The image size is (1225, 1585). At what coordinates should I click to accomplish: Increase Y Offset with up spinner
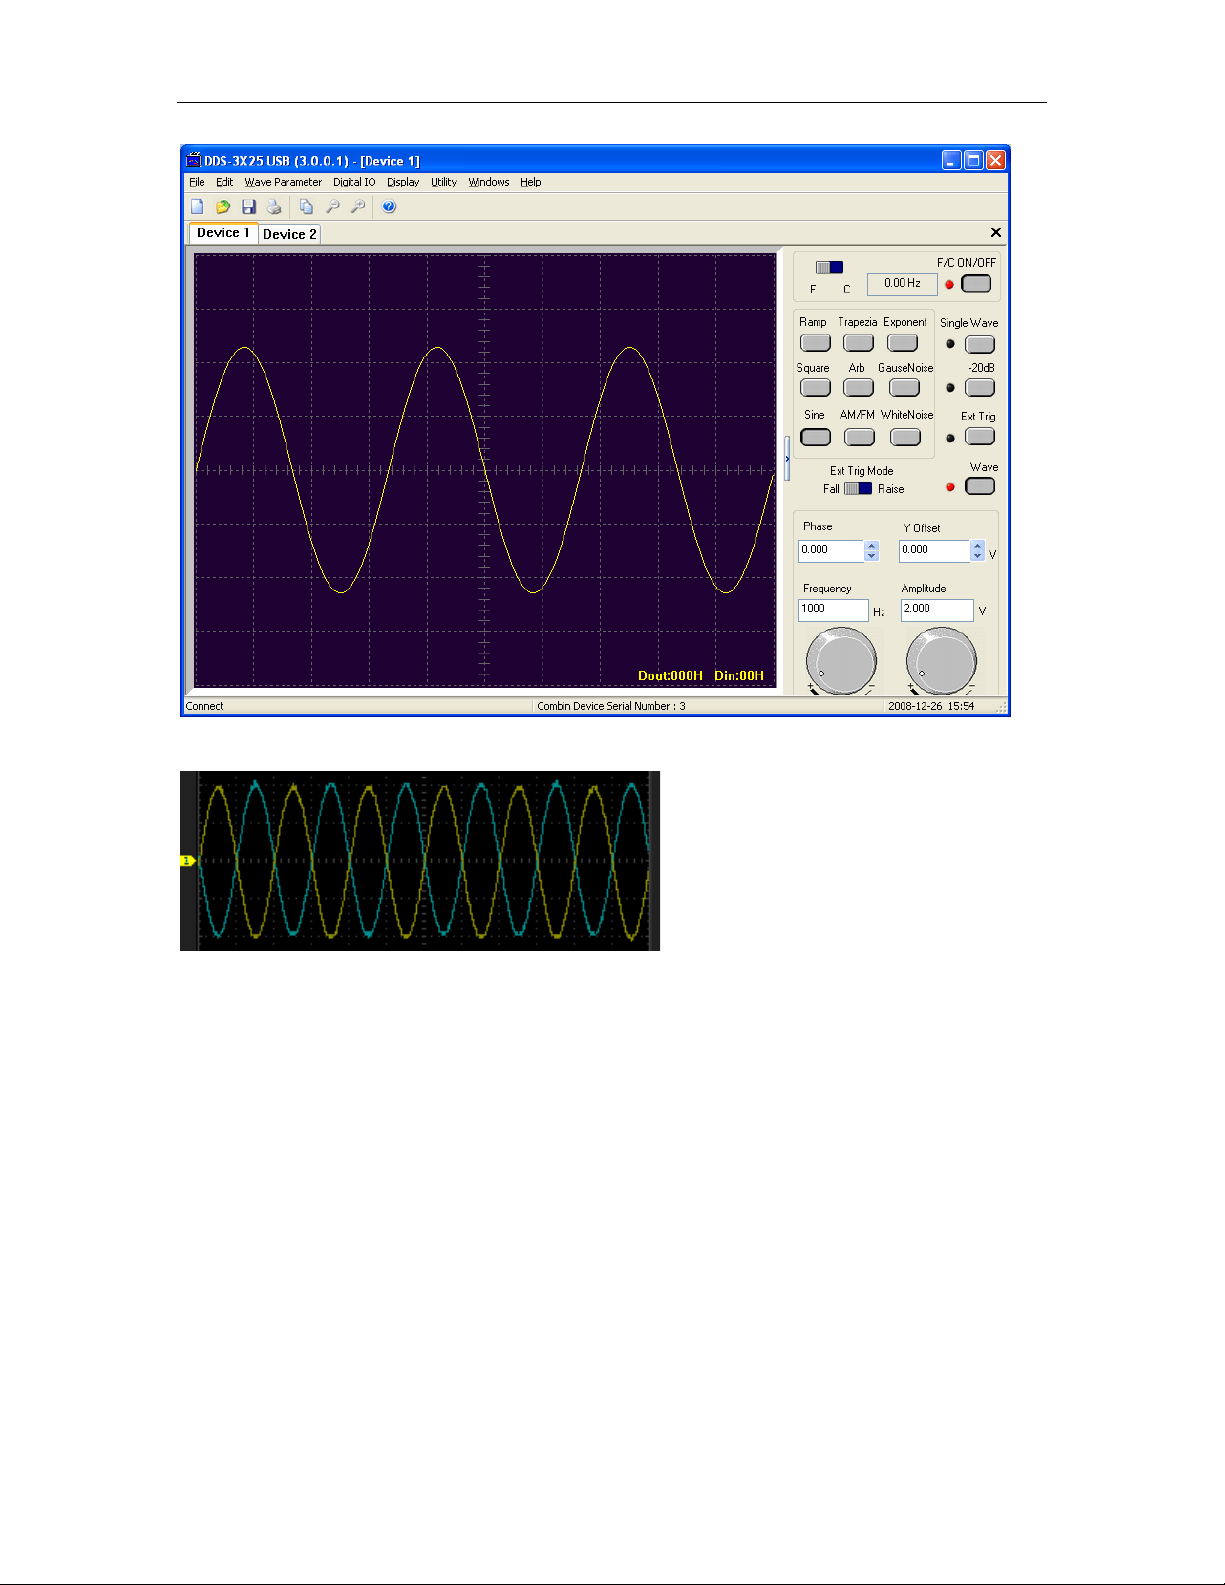[x=977, y=546]
